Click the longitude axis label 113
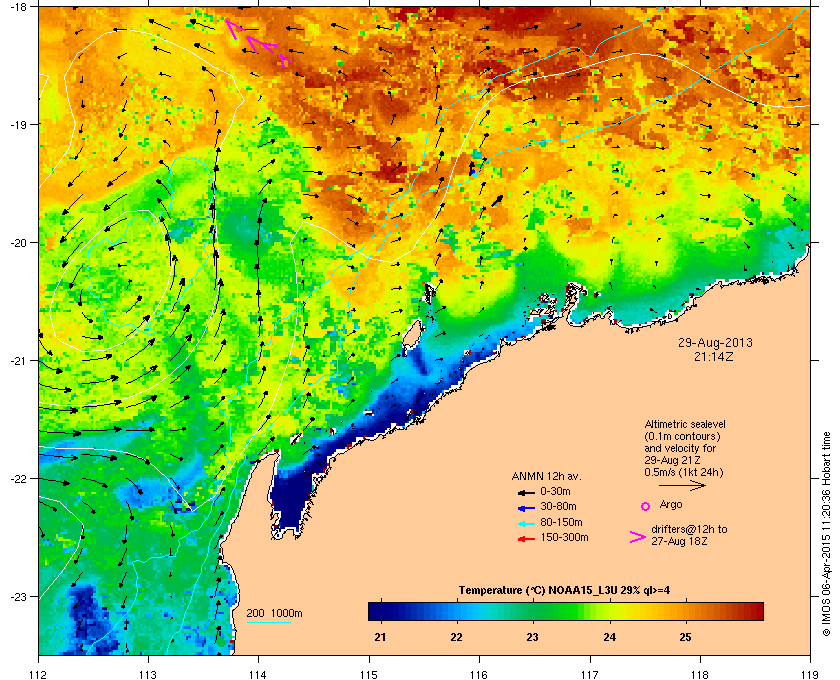This screenshot has width=840, height=680. (x=148, y=674)
